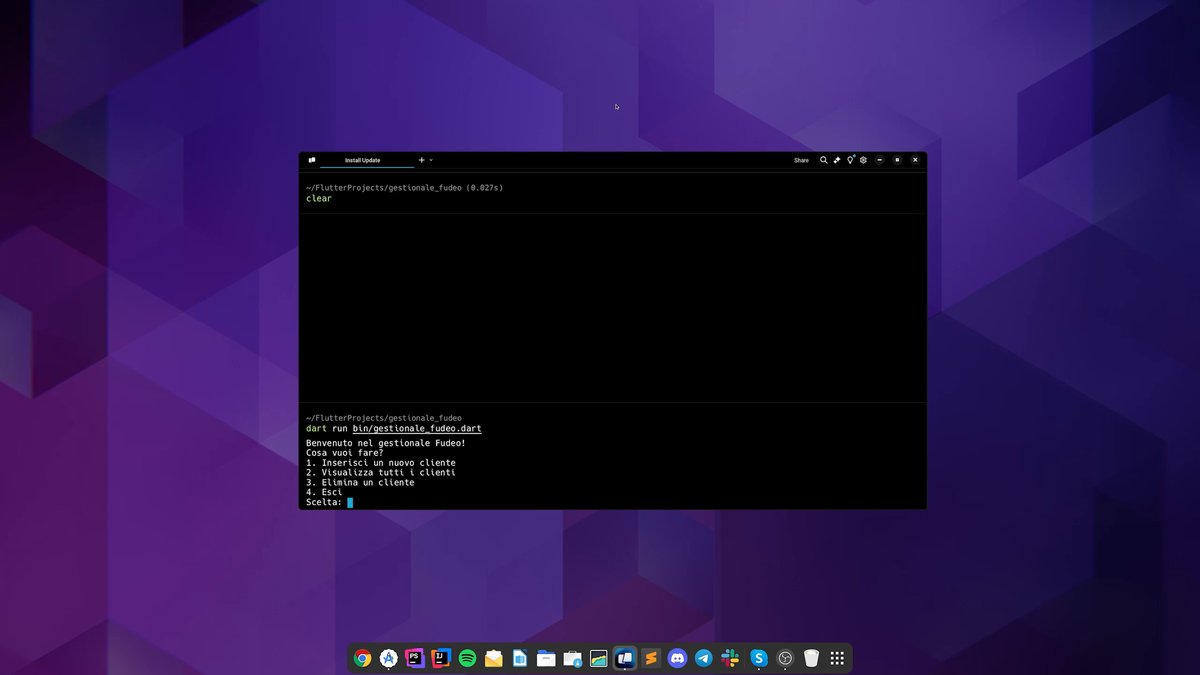The width and height of the screenshot is (1200, 675).
Task: Click the bin/gestionale_fudeo.dart path link
Action: [416, 428]
